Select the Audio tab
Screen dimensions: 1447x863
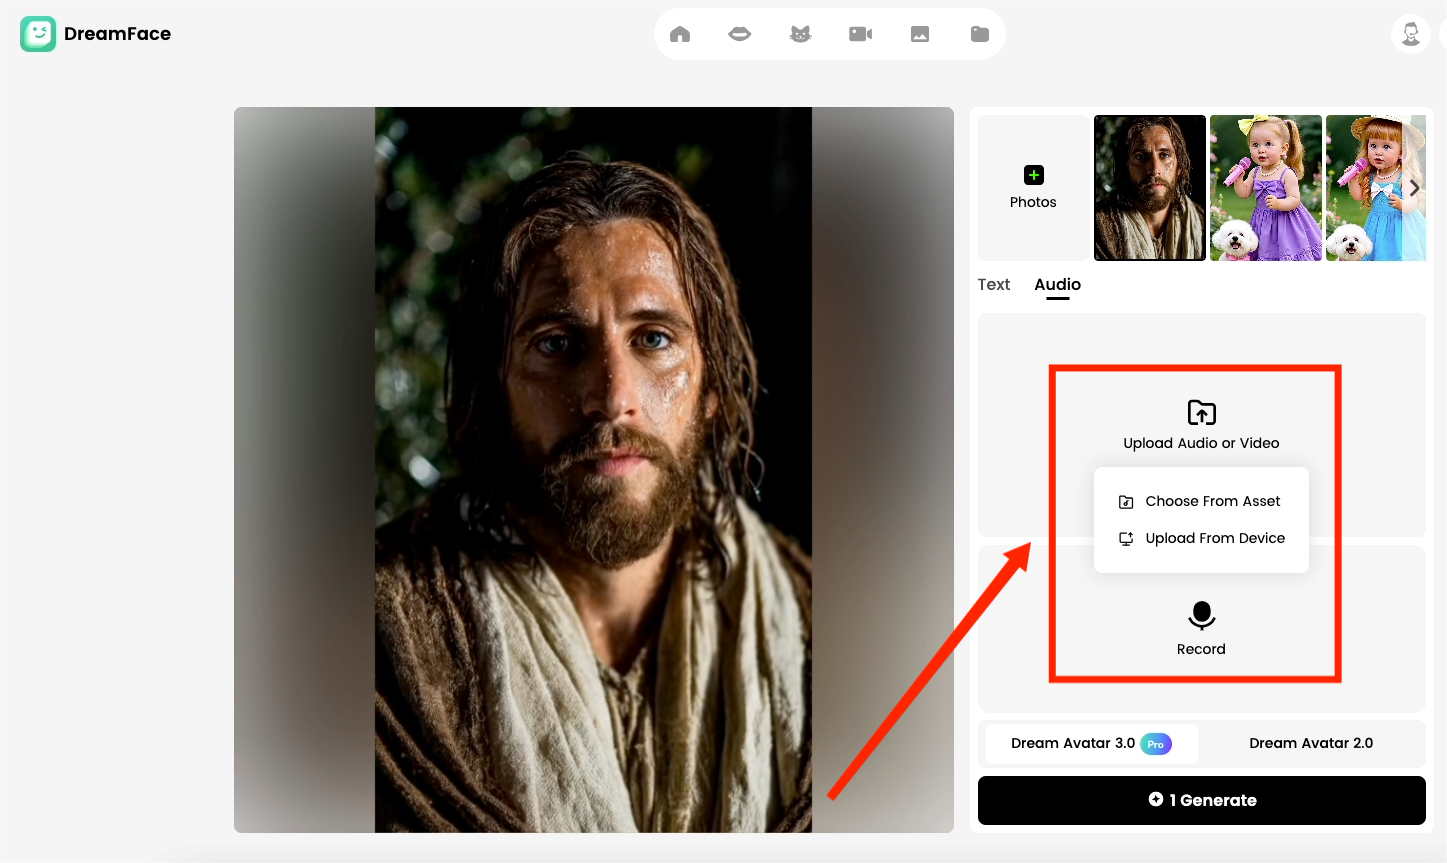coord(1057,285)
